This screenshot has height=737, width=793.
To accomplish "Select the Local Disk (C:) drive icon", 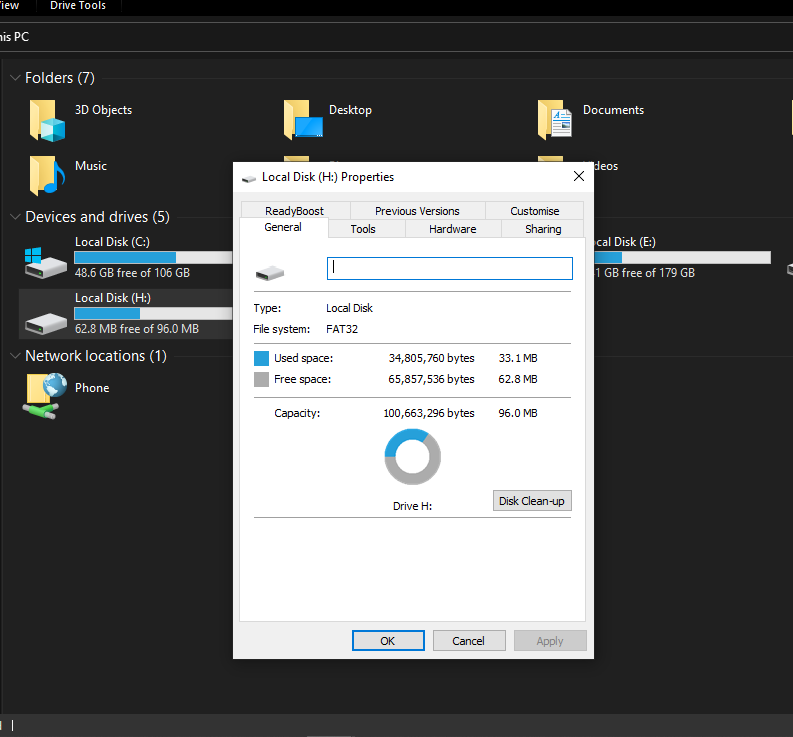I will (46, 263).
